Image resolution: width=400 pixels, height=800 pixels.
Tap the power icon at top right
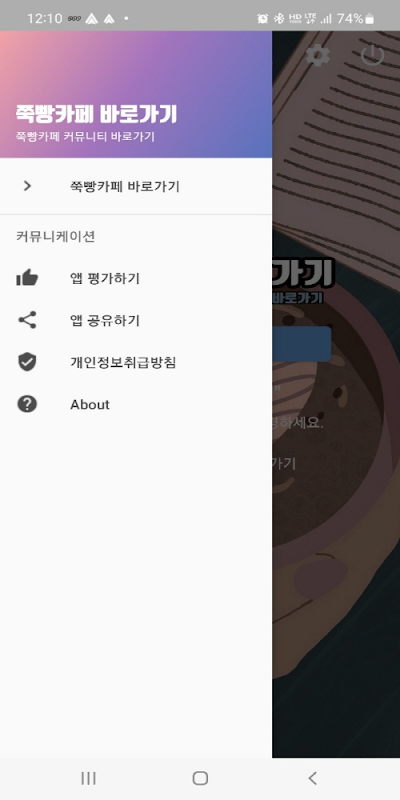click(372, 55)
